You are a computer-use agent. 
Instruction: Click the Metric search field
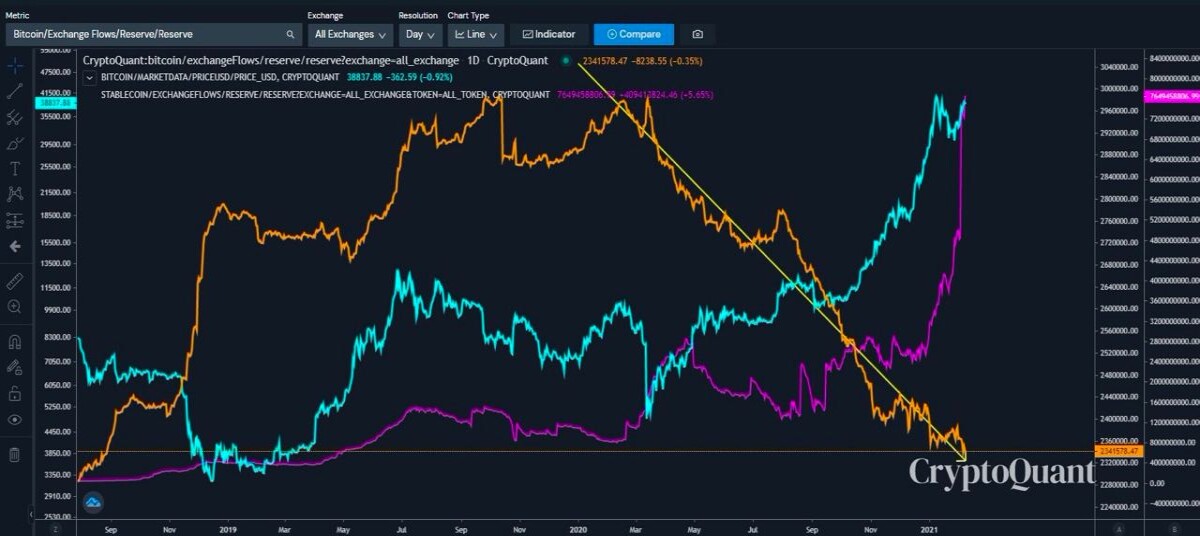pyautogui.click(x=153, y=34)
